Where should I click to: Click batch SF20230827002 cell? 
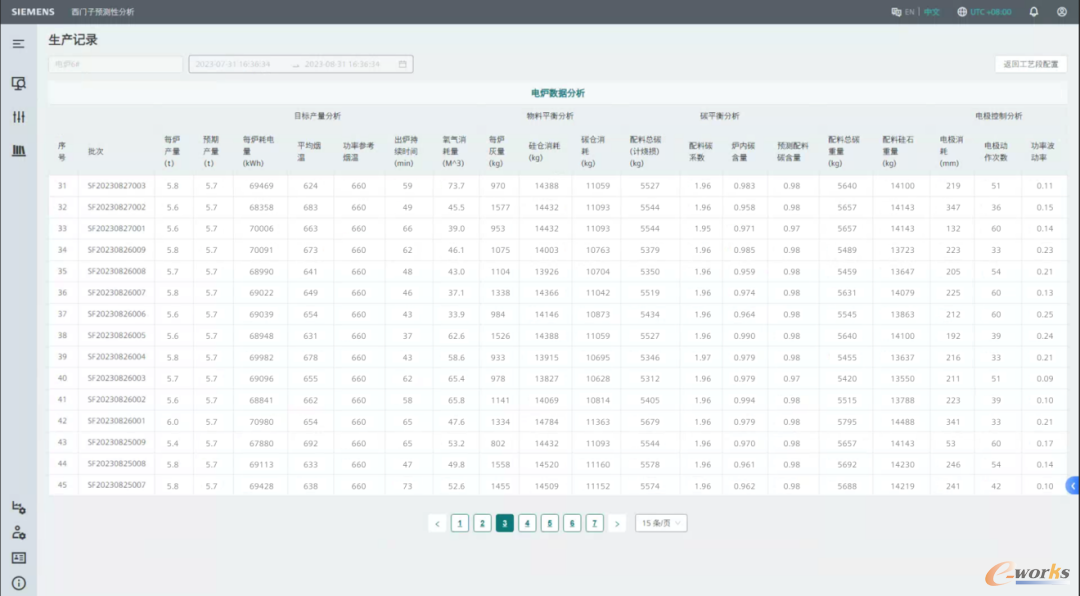click(116, 207)
